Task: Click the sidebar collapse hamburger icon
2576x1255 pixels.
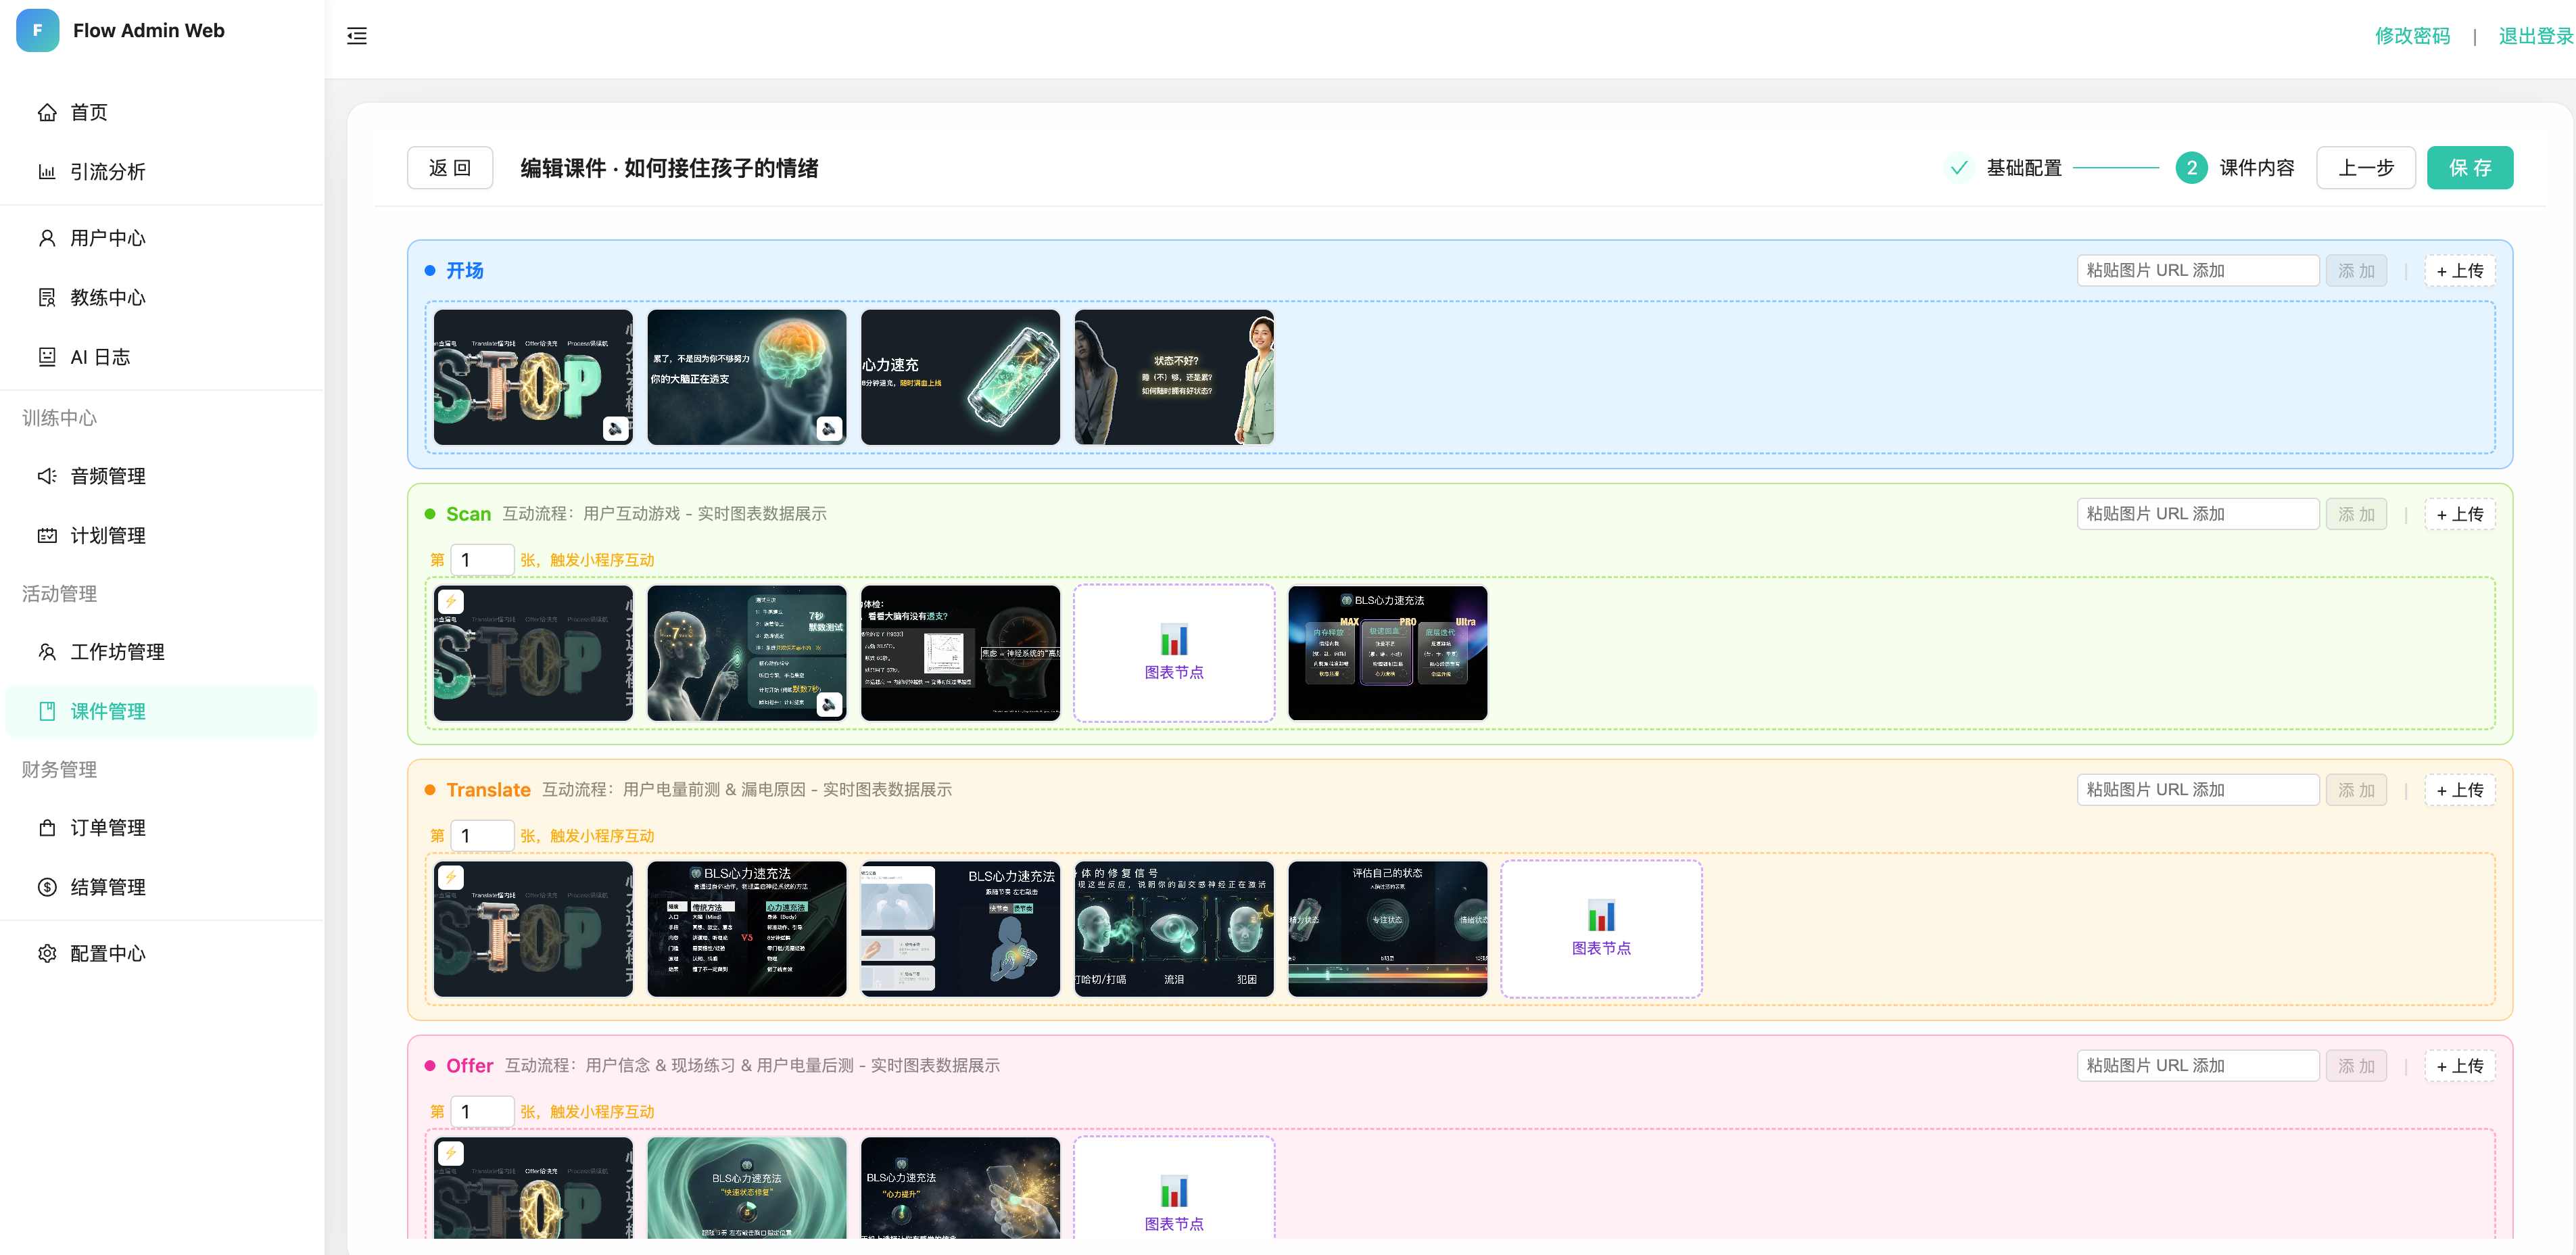Action: 356,36
